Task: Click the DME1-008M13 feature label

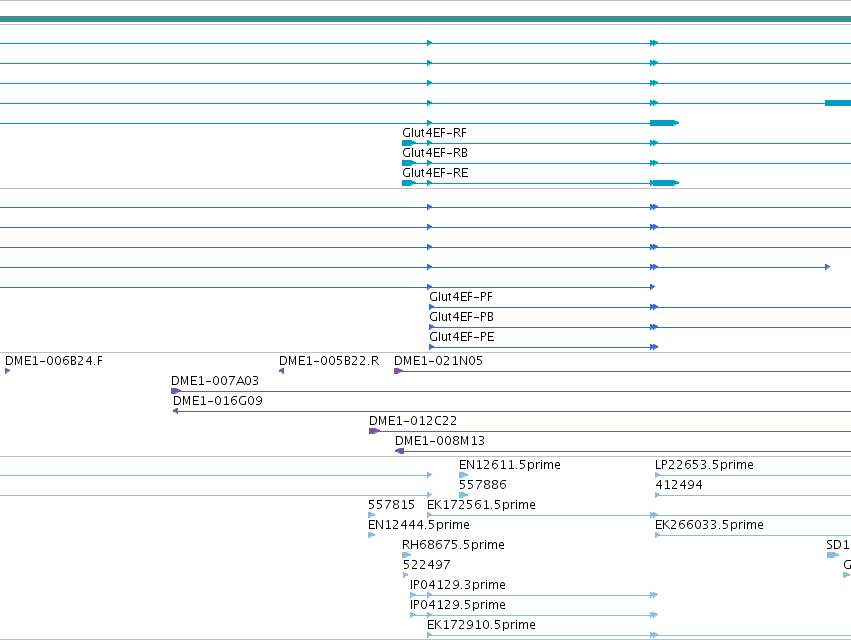Action: pyautogui.click(x=440, y=441)
